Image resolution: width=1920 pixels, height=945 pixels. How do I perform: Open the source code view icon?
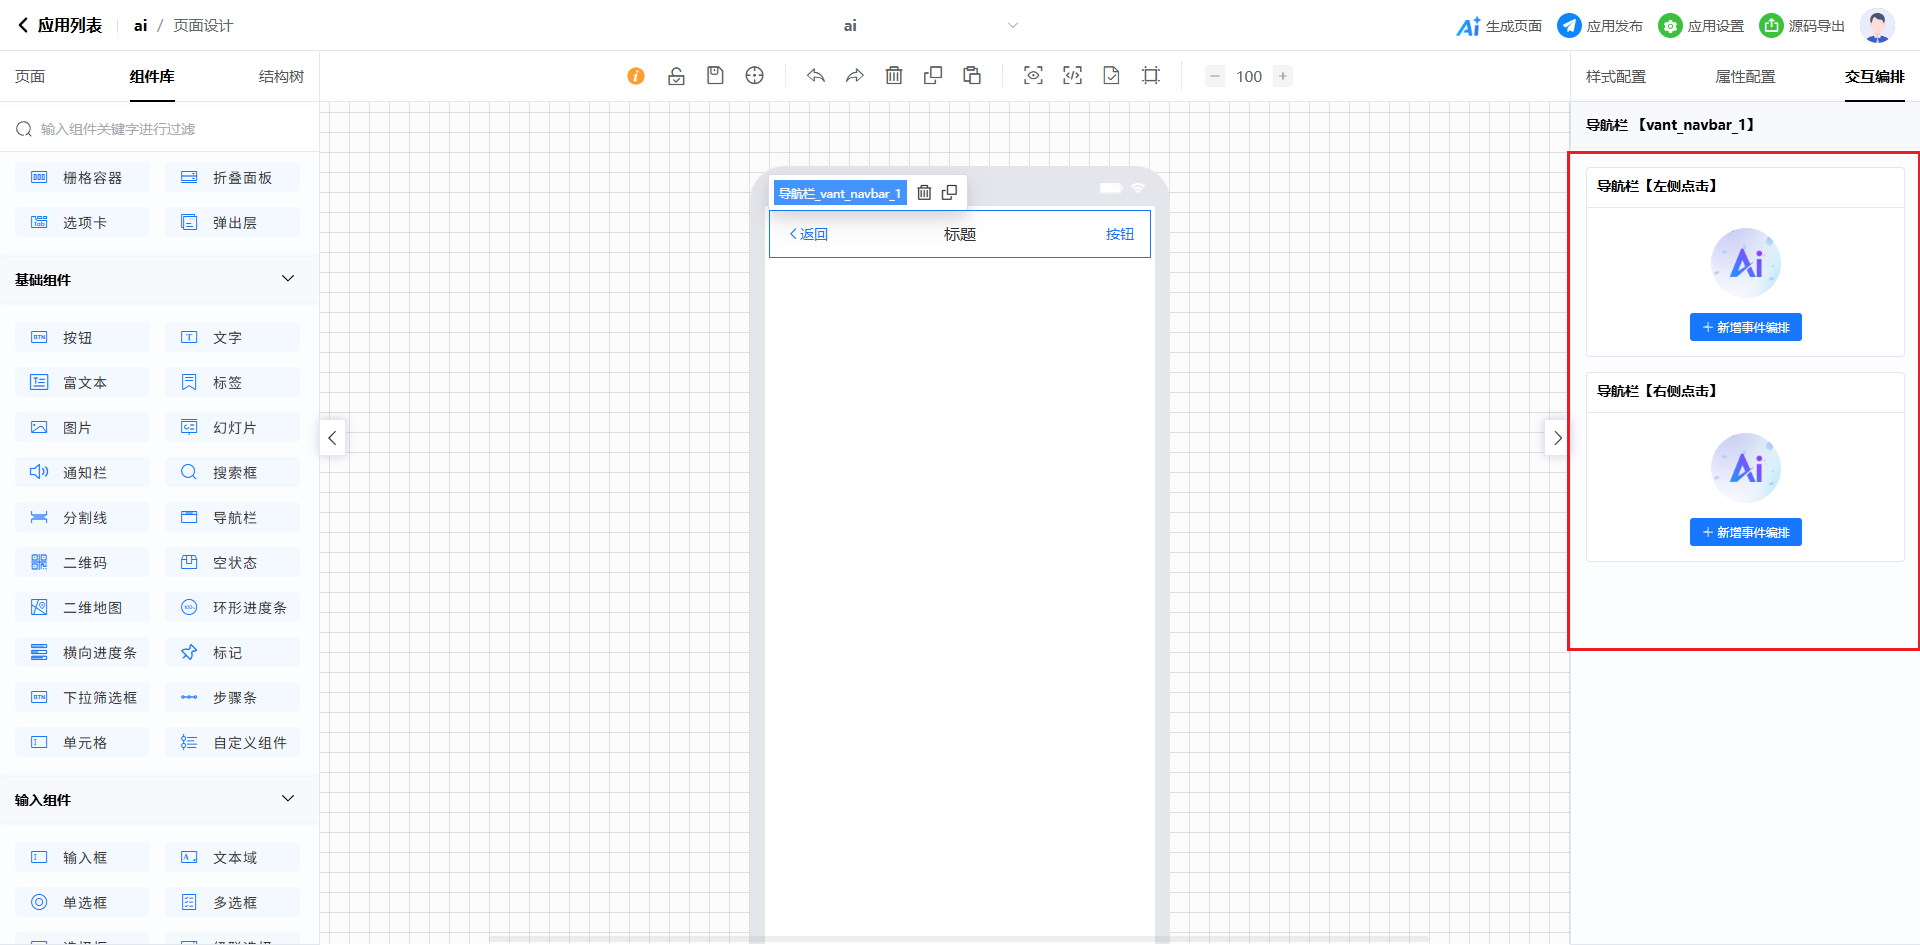(x=1072, y=76)
